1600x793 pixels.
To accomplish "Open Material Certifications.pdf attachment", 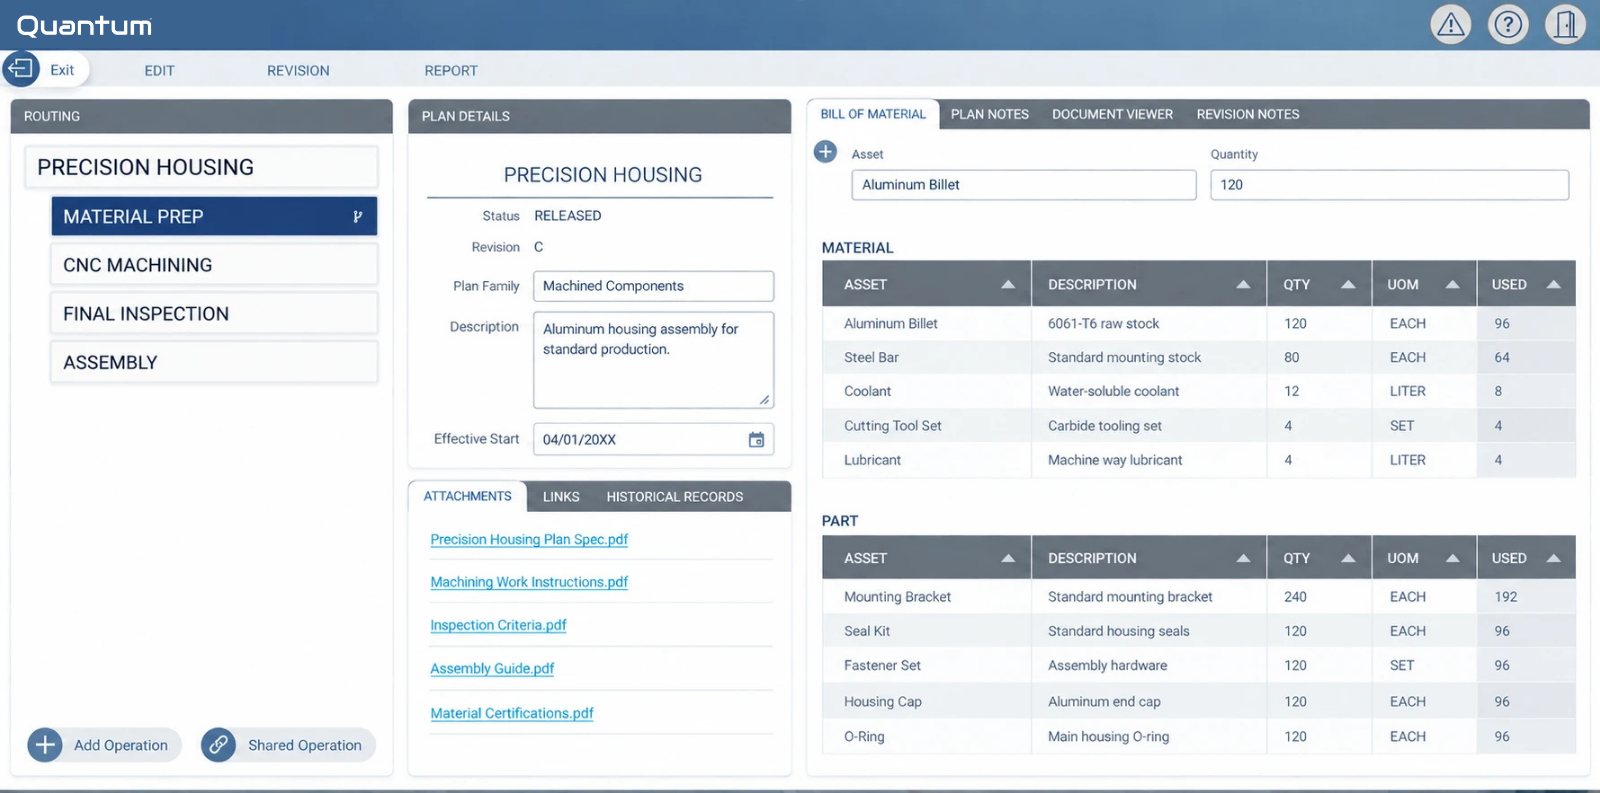I will [x=512, y=713].
